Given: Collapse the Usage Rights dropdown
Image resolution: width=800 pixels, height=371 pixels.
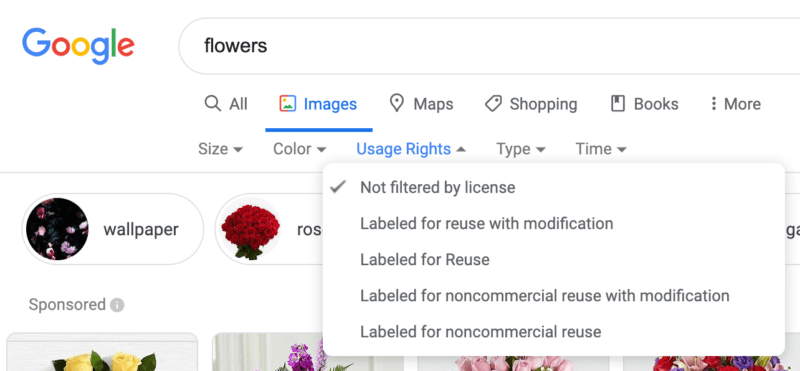Looking at the screenshot, I should (411, 149).
